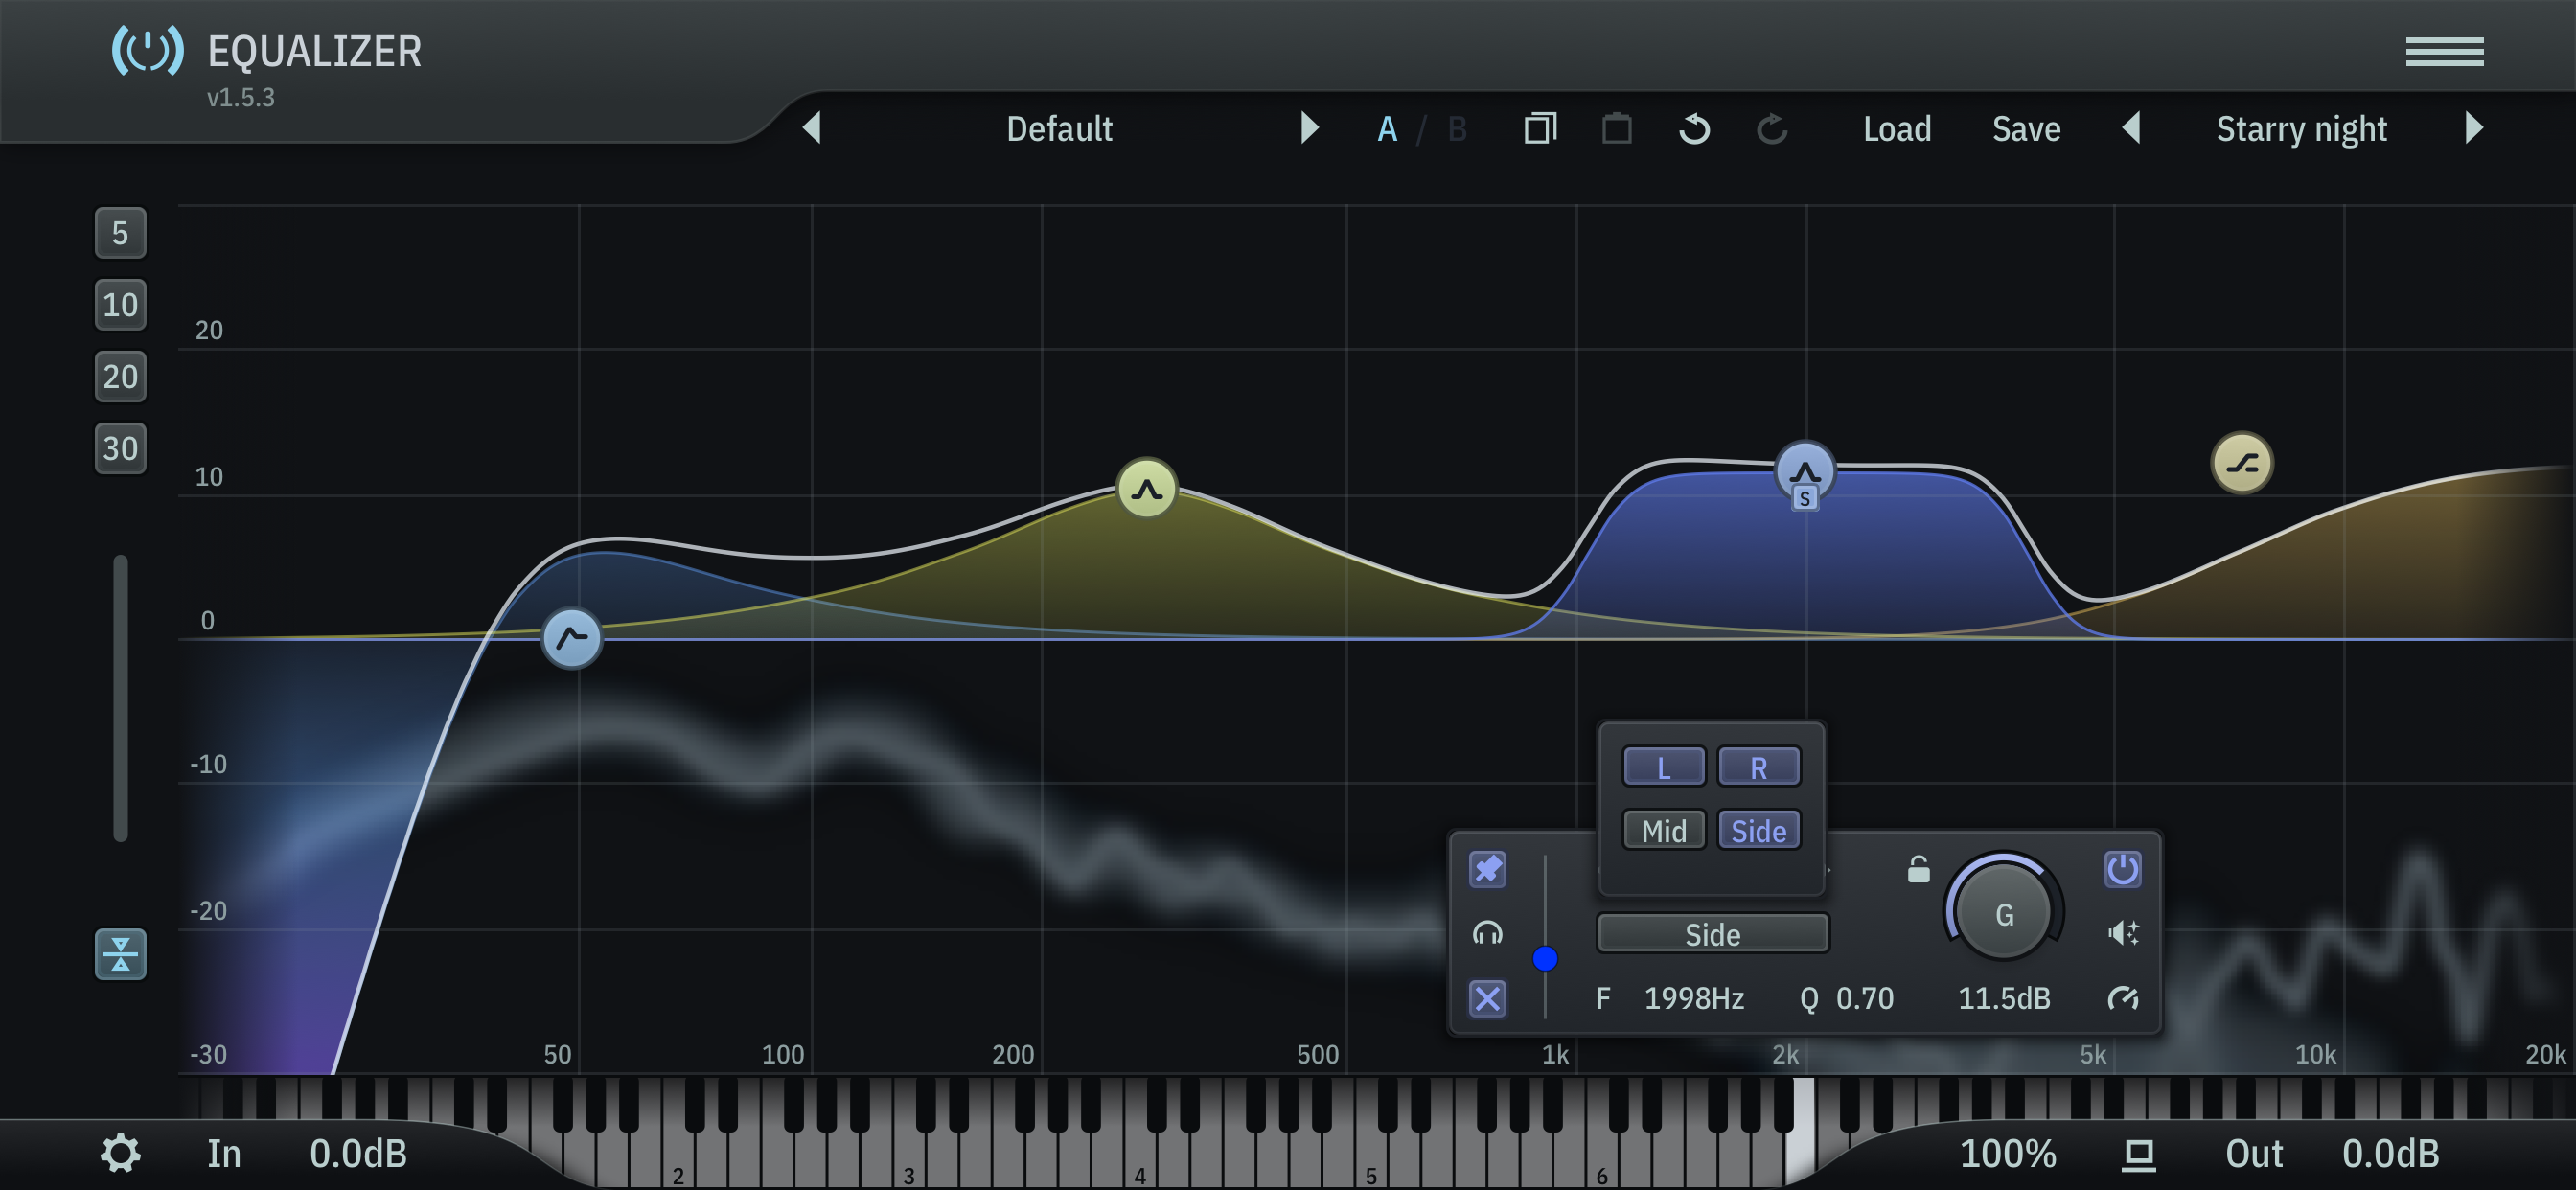Toggle the band power button
Image resolution: width=2576 pixels, height=1190 pixels.
pos(2122,869)
